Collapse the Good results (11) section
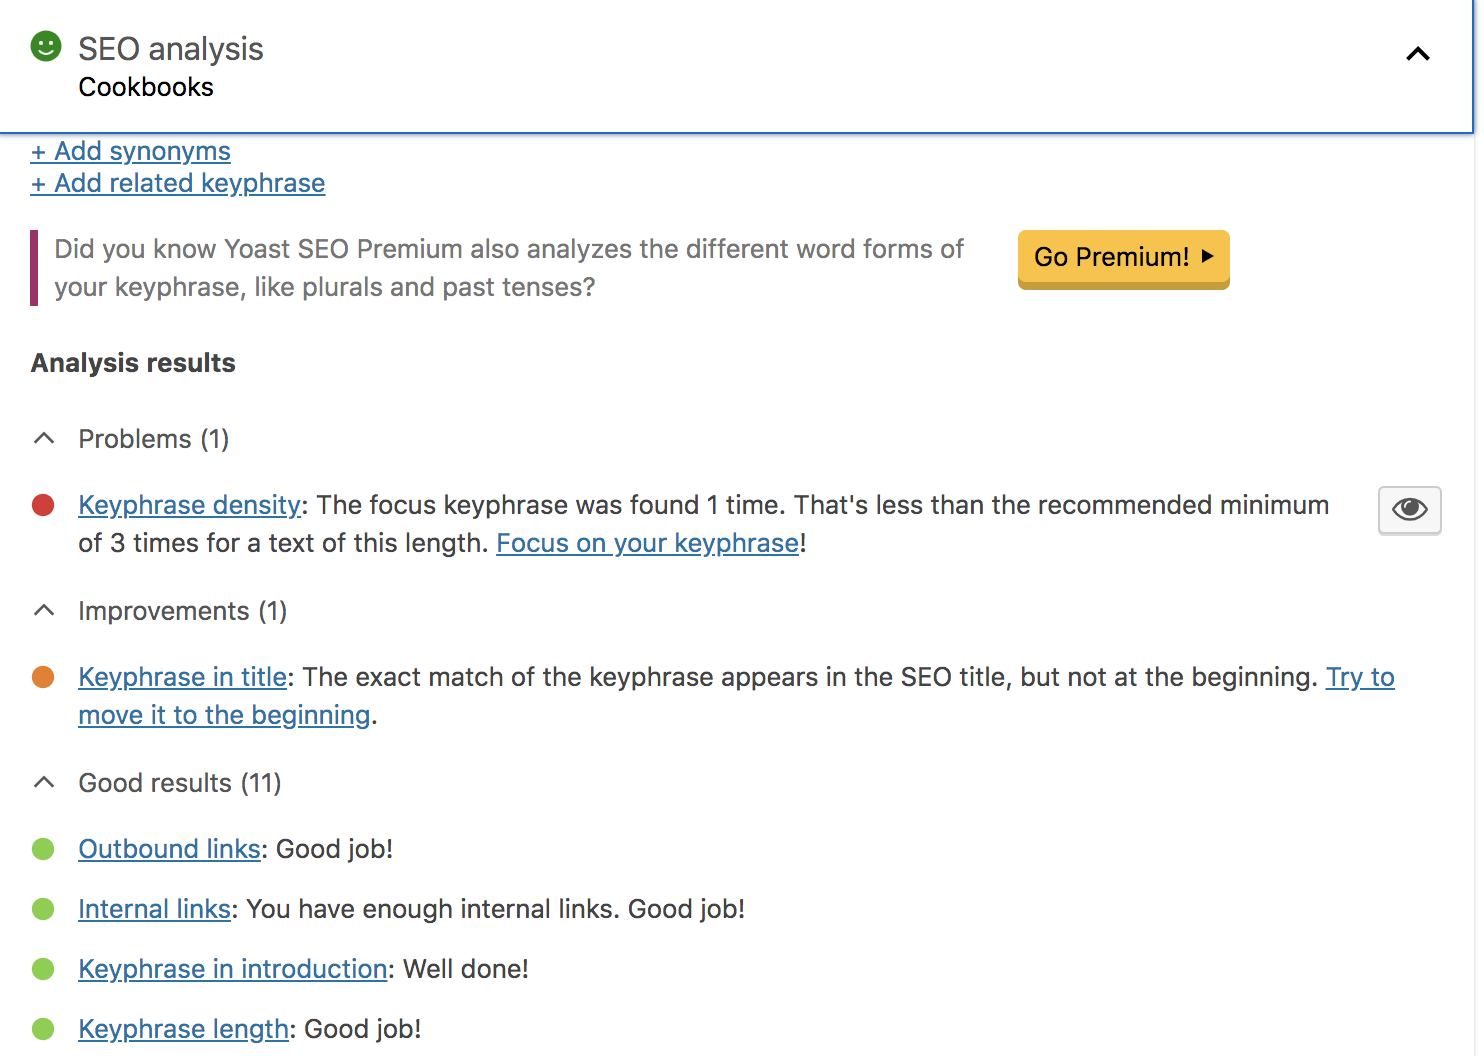This screenshot has width=1484, height=1056. click(44, 783)
